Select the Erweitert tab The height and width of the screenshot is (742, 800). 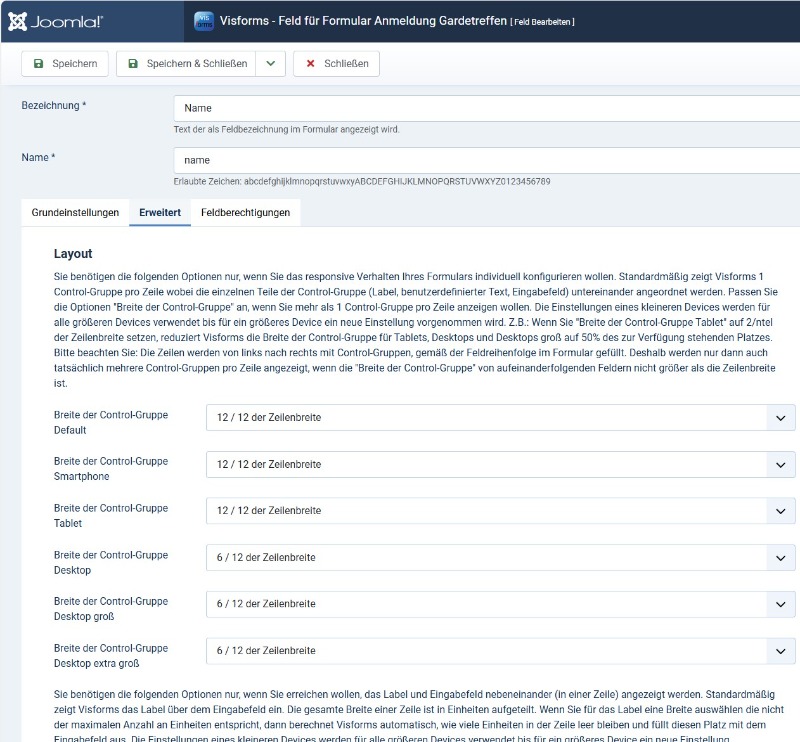coord(160,213)
